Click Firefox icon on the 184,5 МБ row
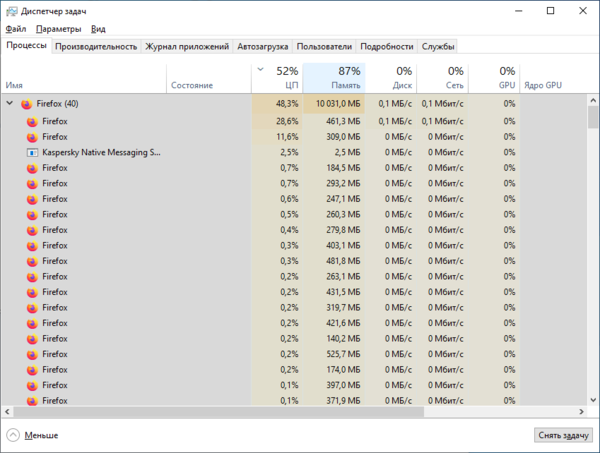The width and height of the screenshot is (600, 453). click(x=33, y=168)
